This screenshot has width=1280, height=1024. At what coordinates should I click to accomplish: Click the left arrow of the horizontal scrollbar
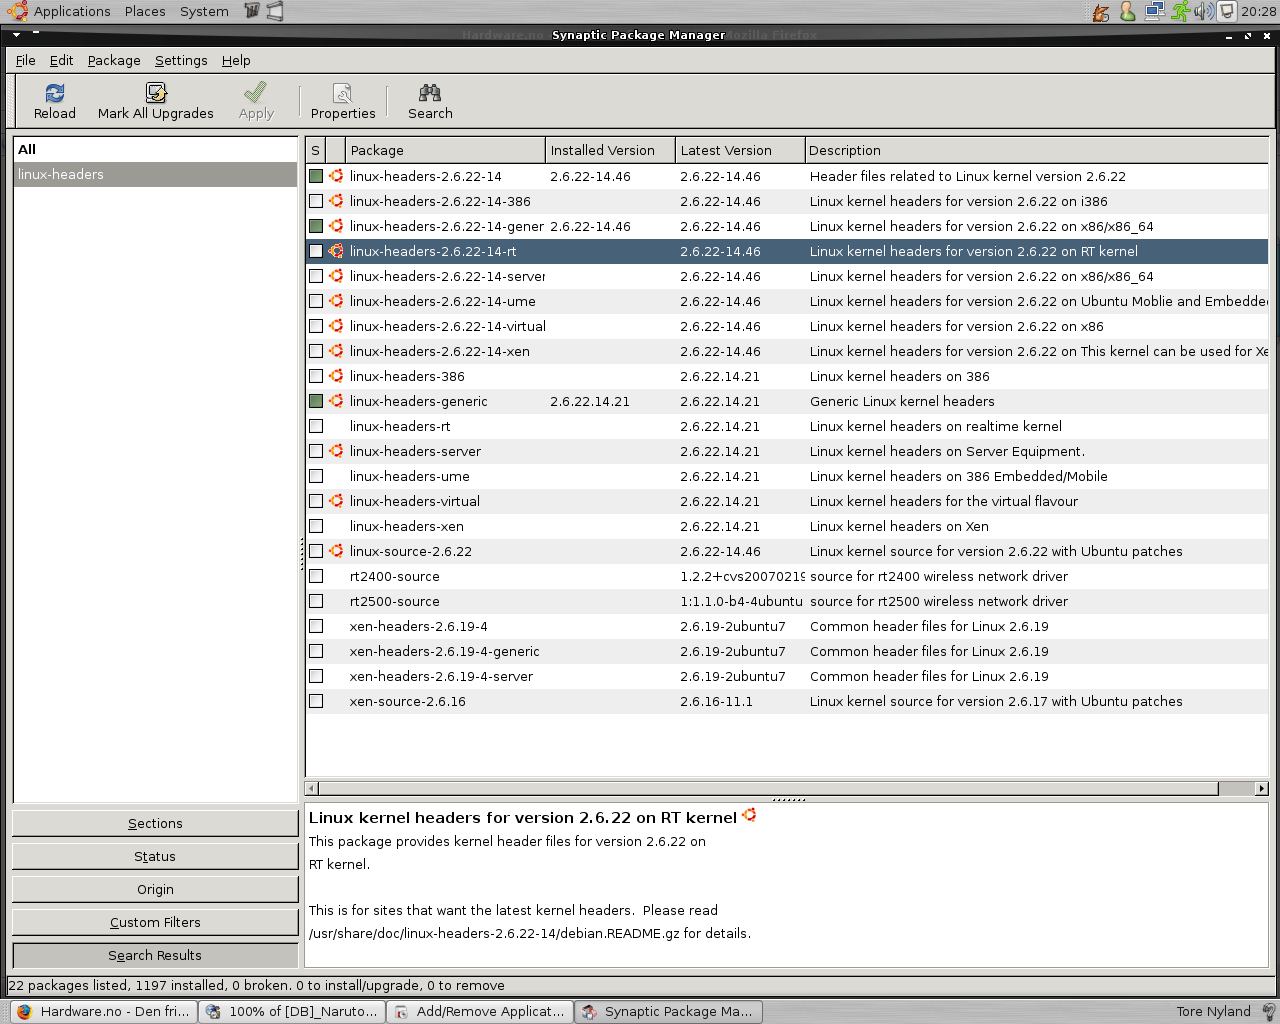[311, 788]
